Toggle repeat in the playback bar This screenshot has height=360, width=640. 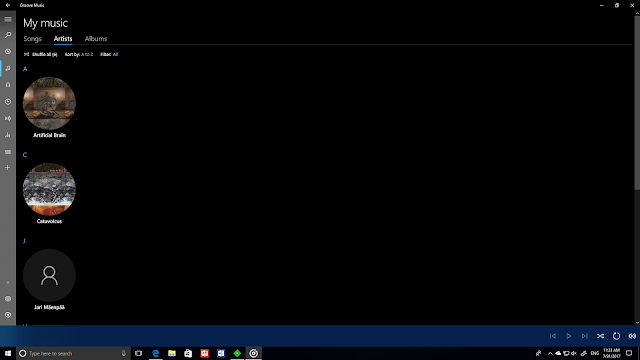pyautogui.click(x=616, y=336)
